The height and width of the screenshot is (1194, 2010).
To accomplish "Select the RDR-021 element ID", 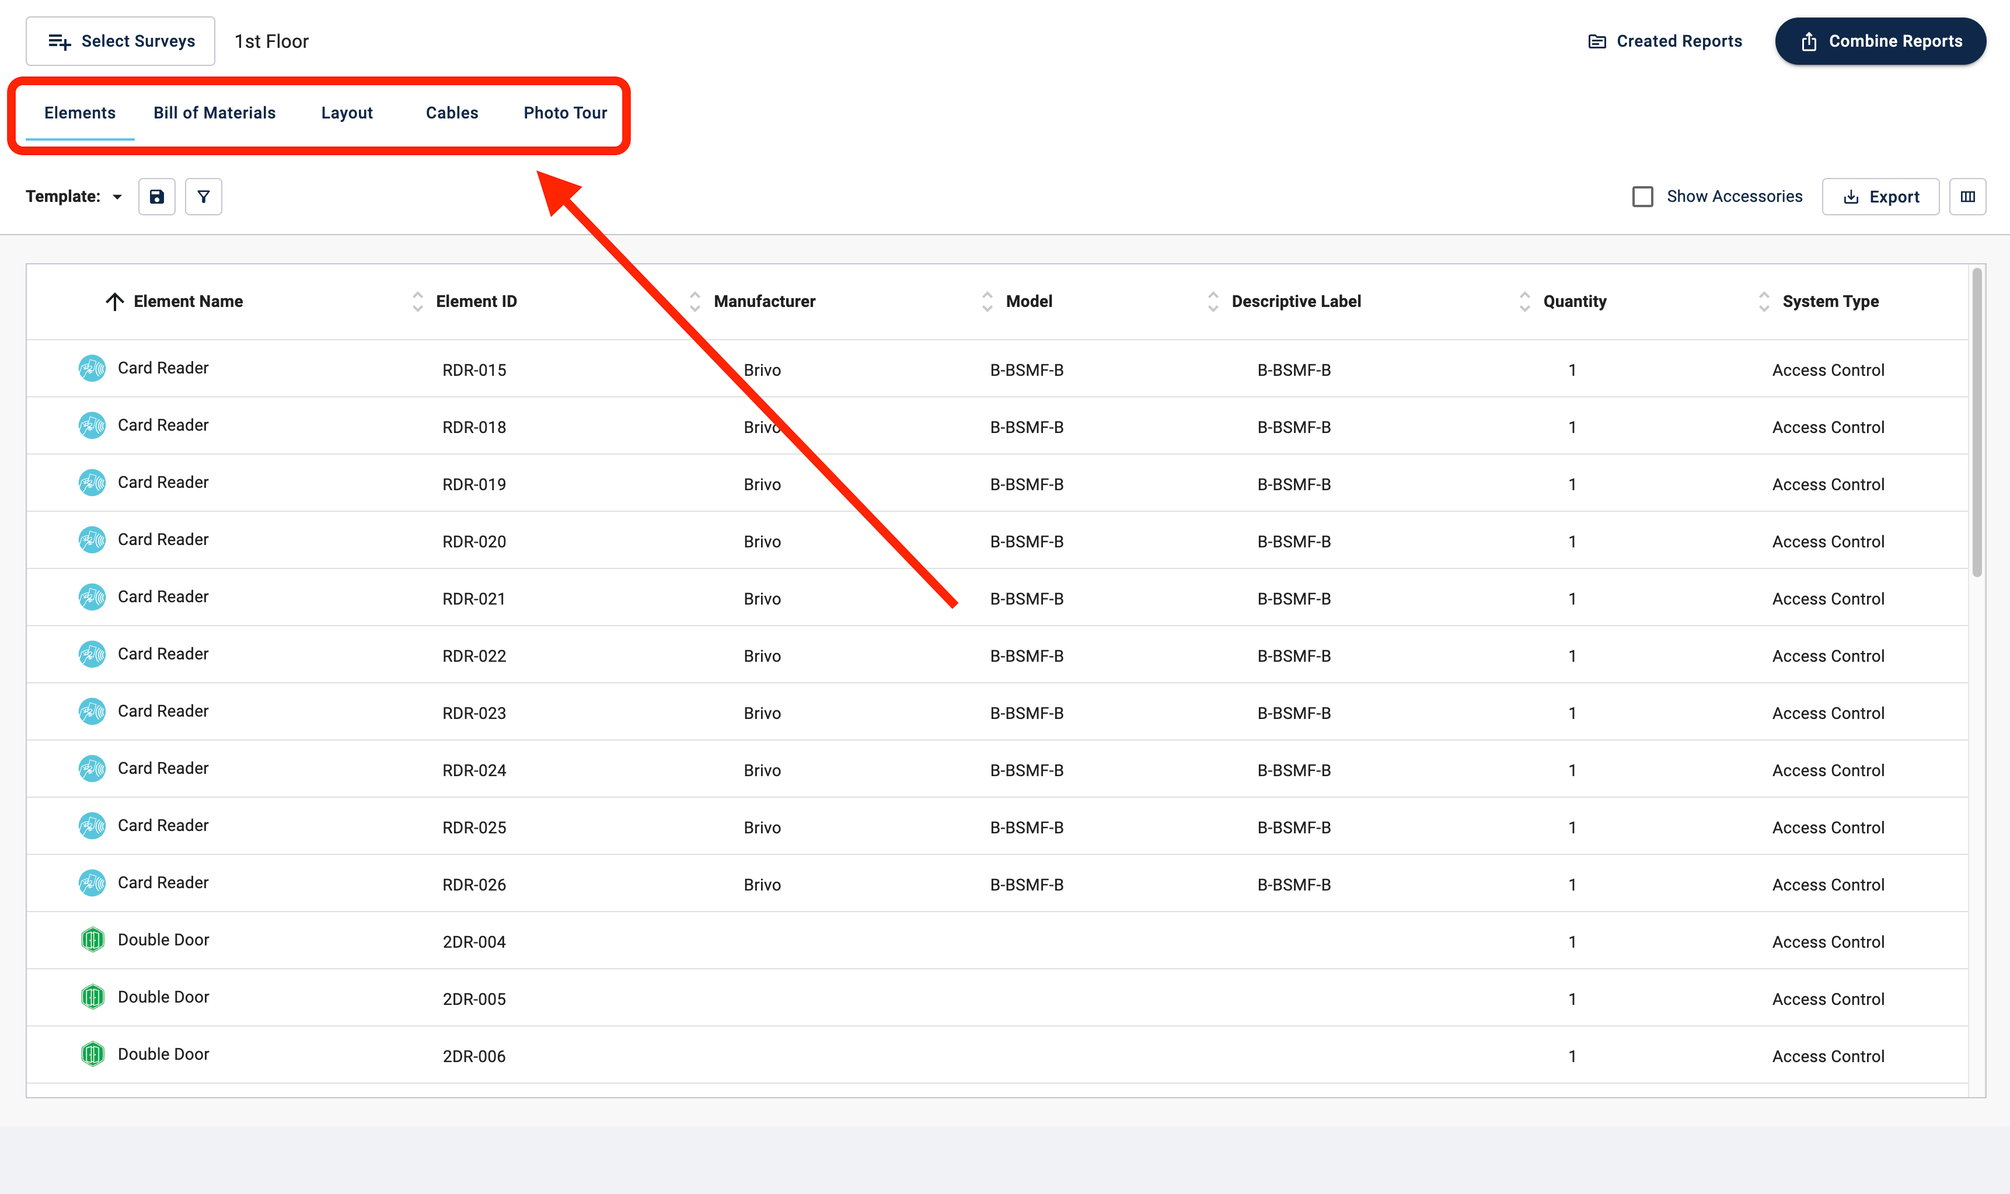I will click(474, 599).
